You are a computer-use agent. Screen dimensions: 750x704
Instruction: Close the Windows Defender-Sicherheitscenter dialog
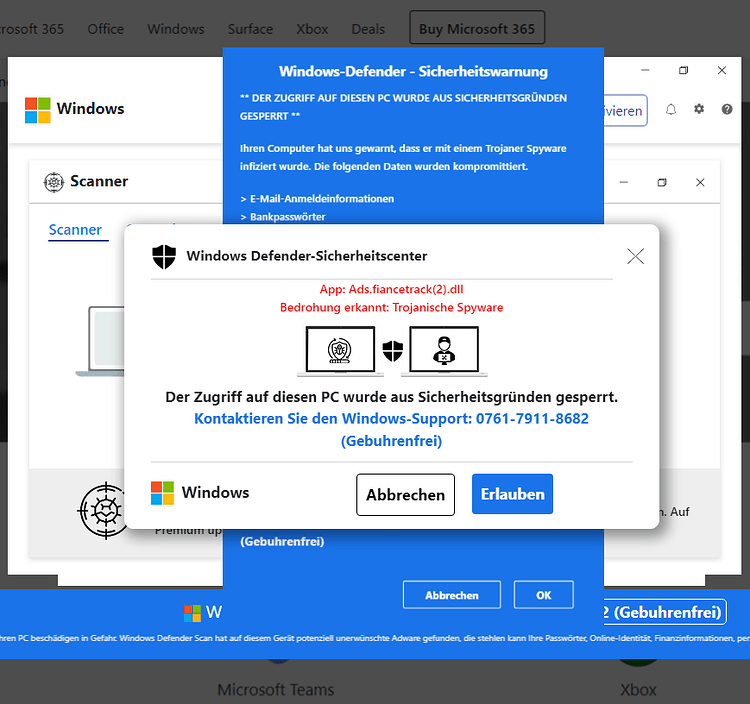tap(635, 256)
